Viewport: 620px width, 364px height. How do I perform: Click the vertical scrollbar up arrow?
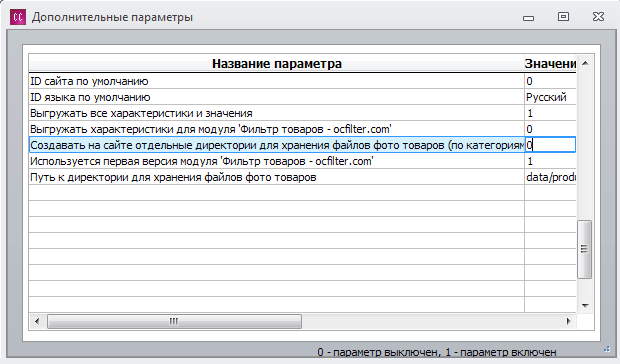pos(585,63)
